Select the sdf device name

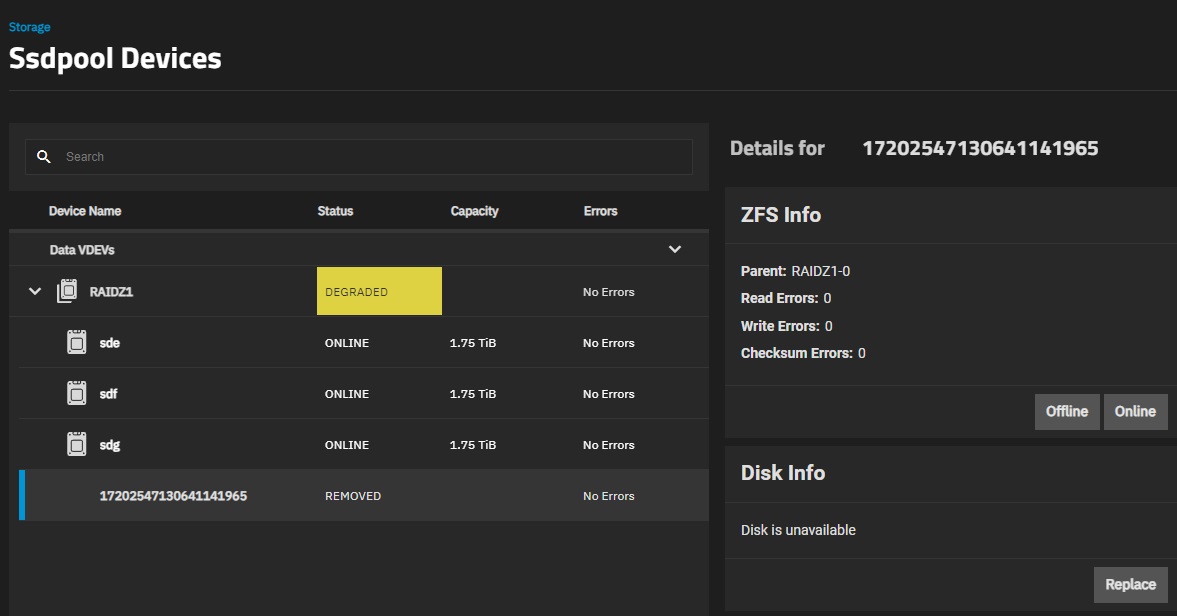pyautogui.click(x=109, y=394)
